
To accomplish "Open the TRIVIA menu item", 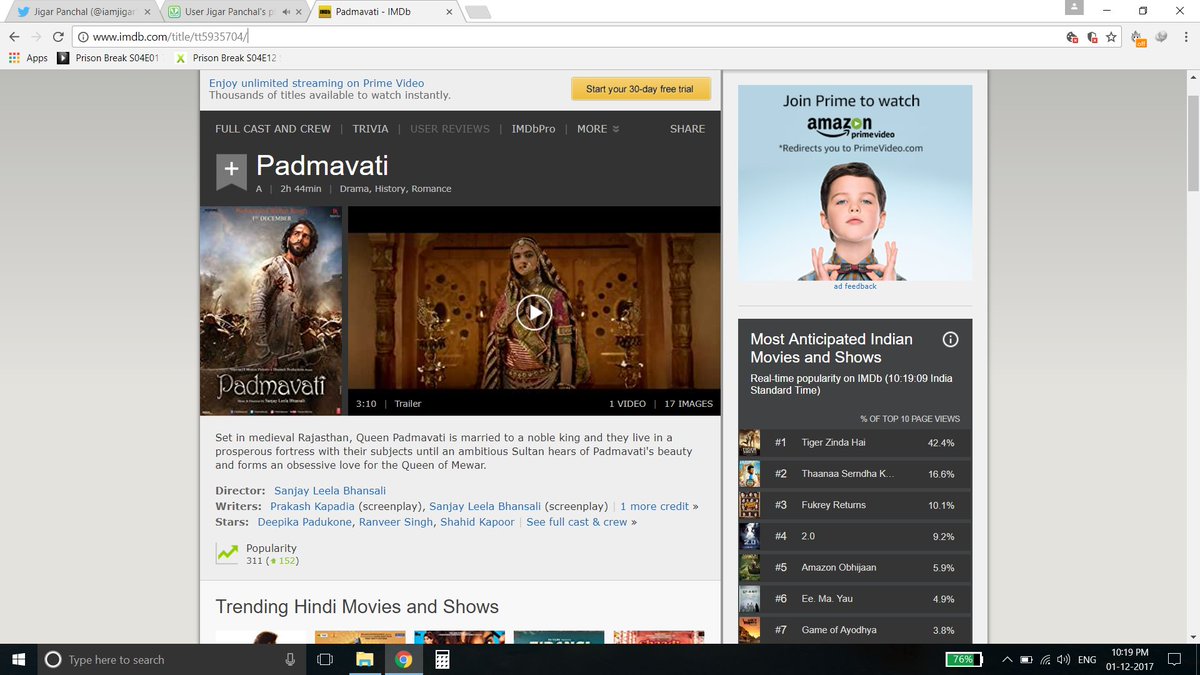I will [x=370, y=129].
